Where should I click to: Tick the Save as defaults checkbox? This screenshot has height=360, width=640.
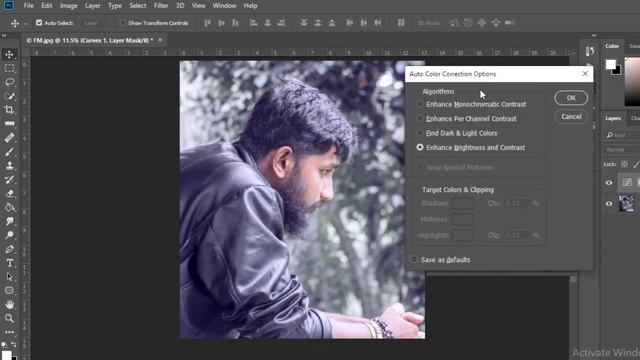(414, 260)
